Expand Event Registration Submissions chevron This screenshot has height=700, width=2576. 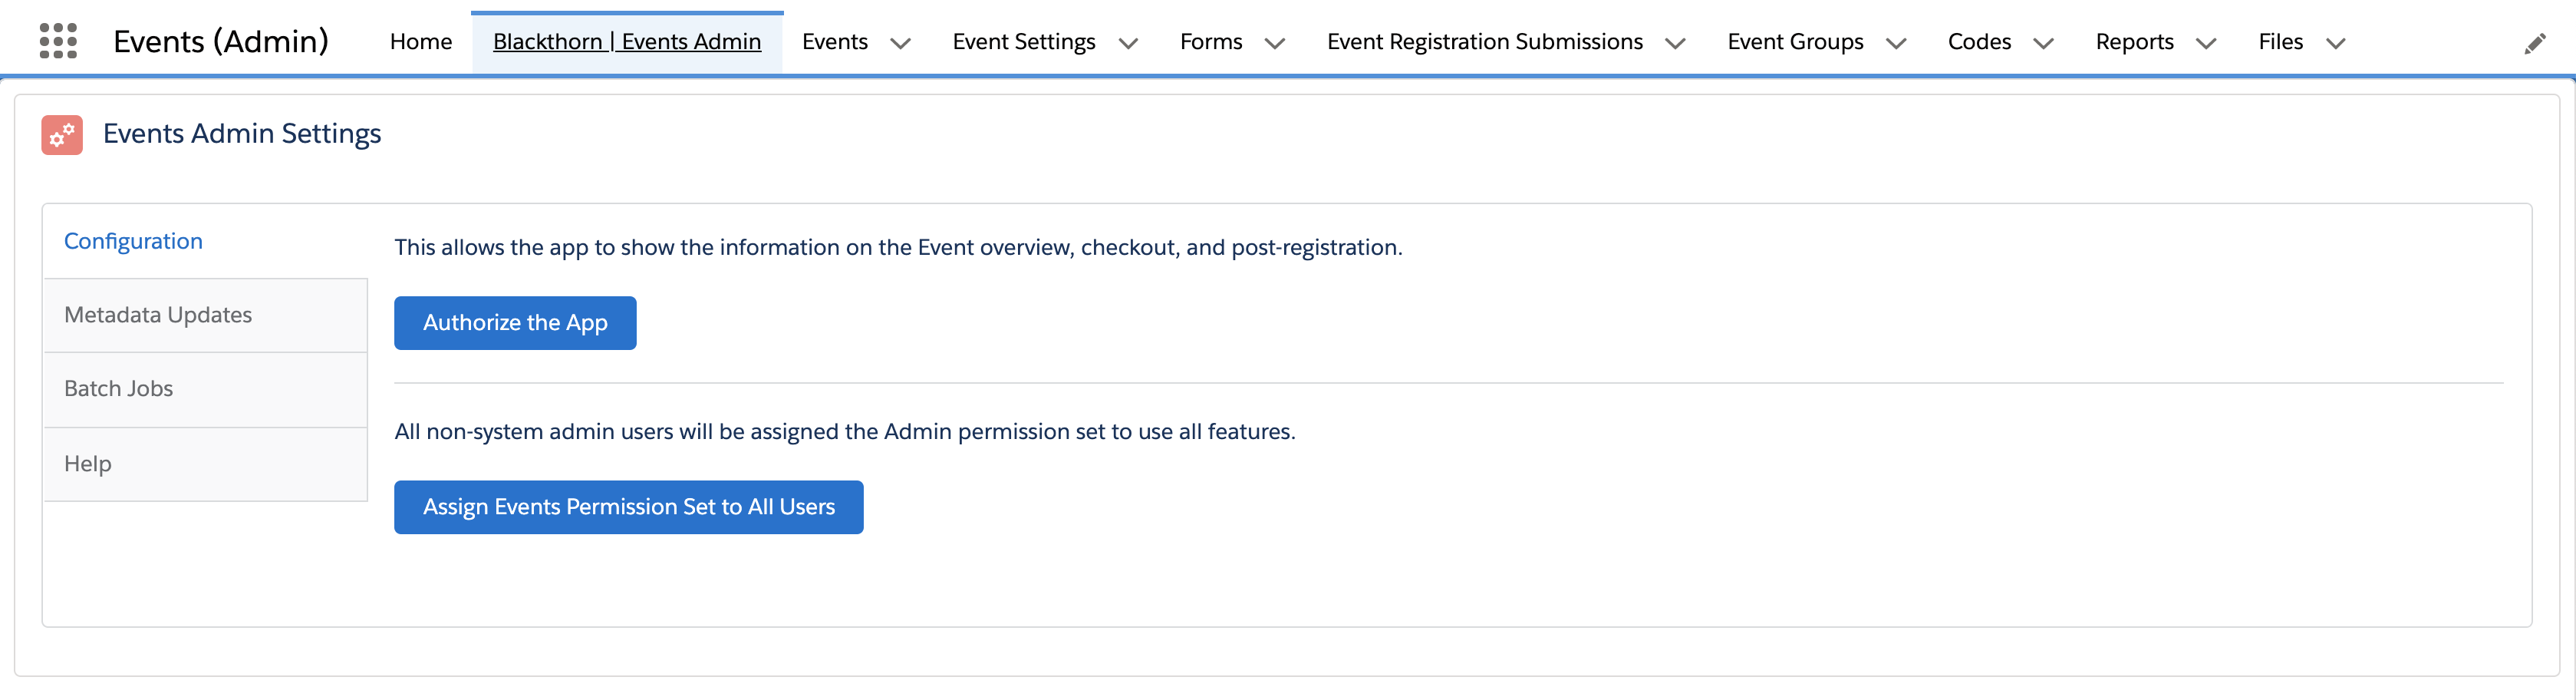click(x=1675, y=43)
